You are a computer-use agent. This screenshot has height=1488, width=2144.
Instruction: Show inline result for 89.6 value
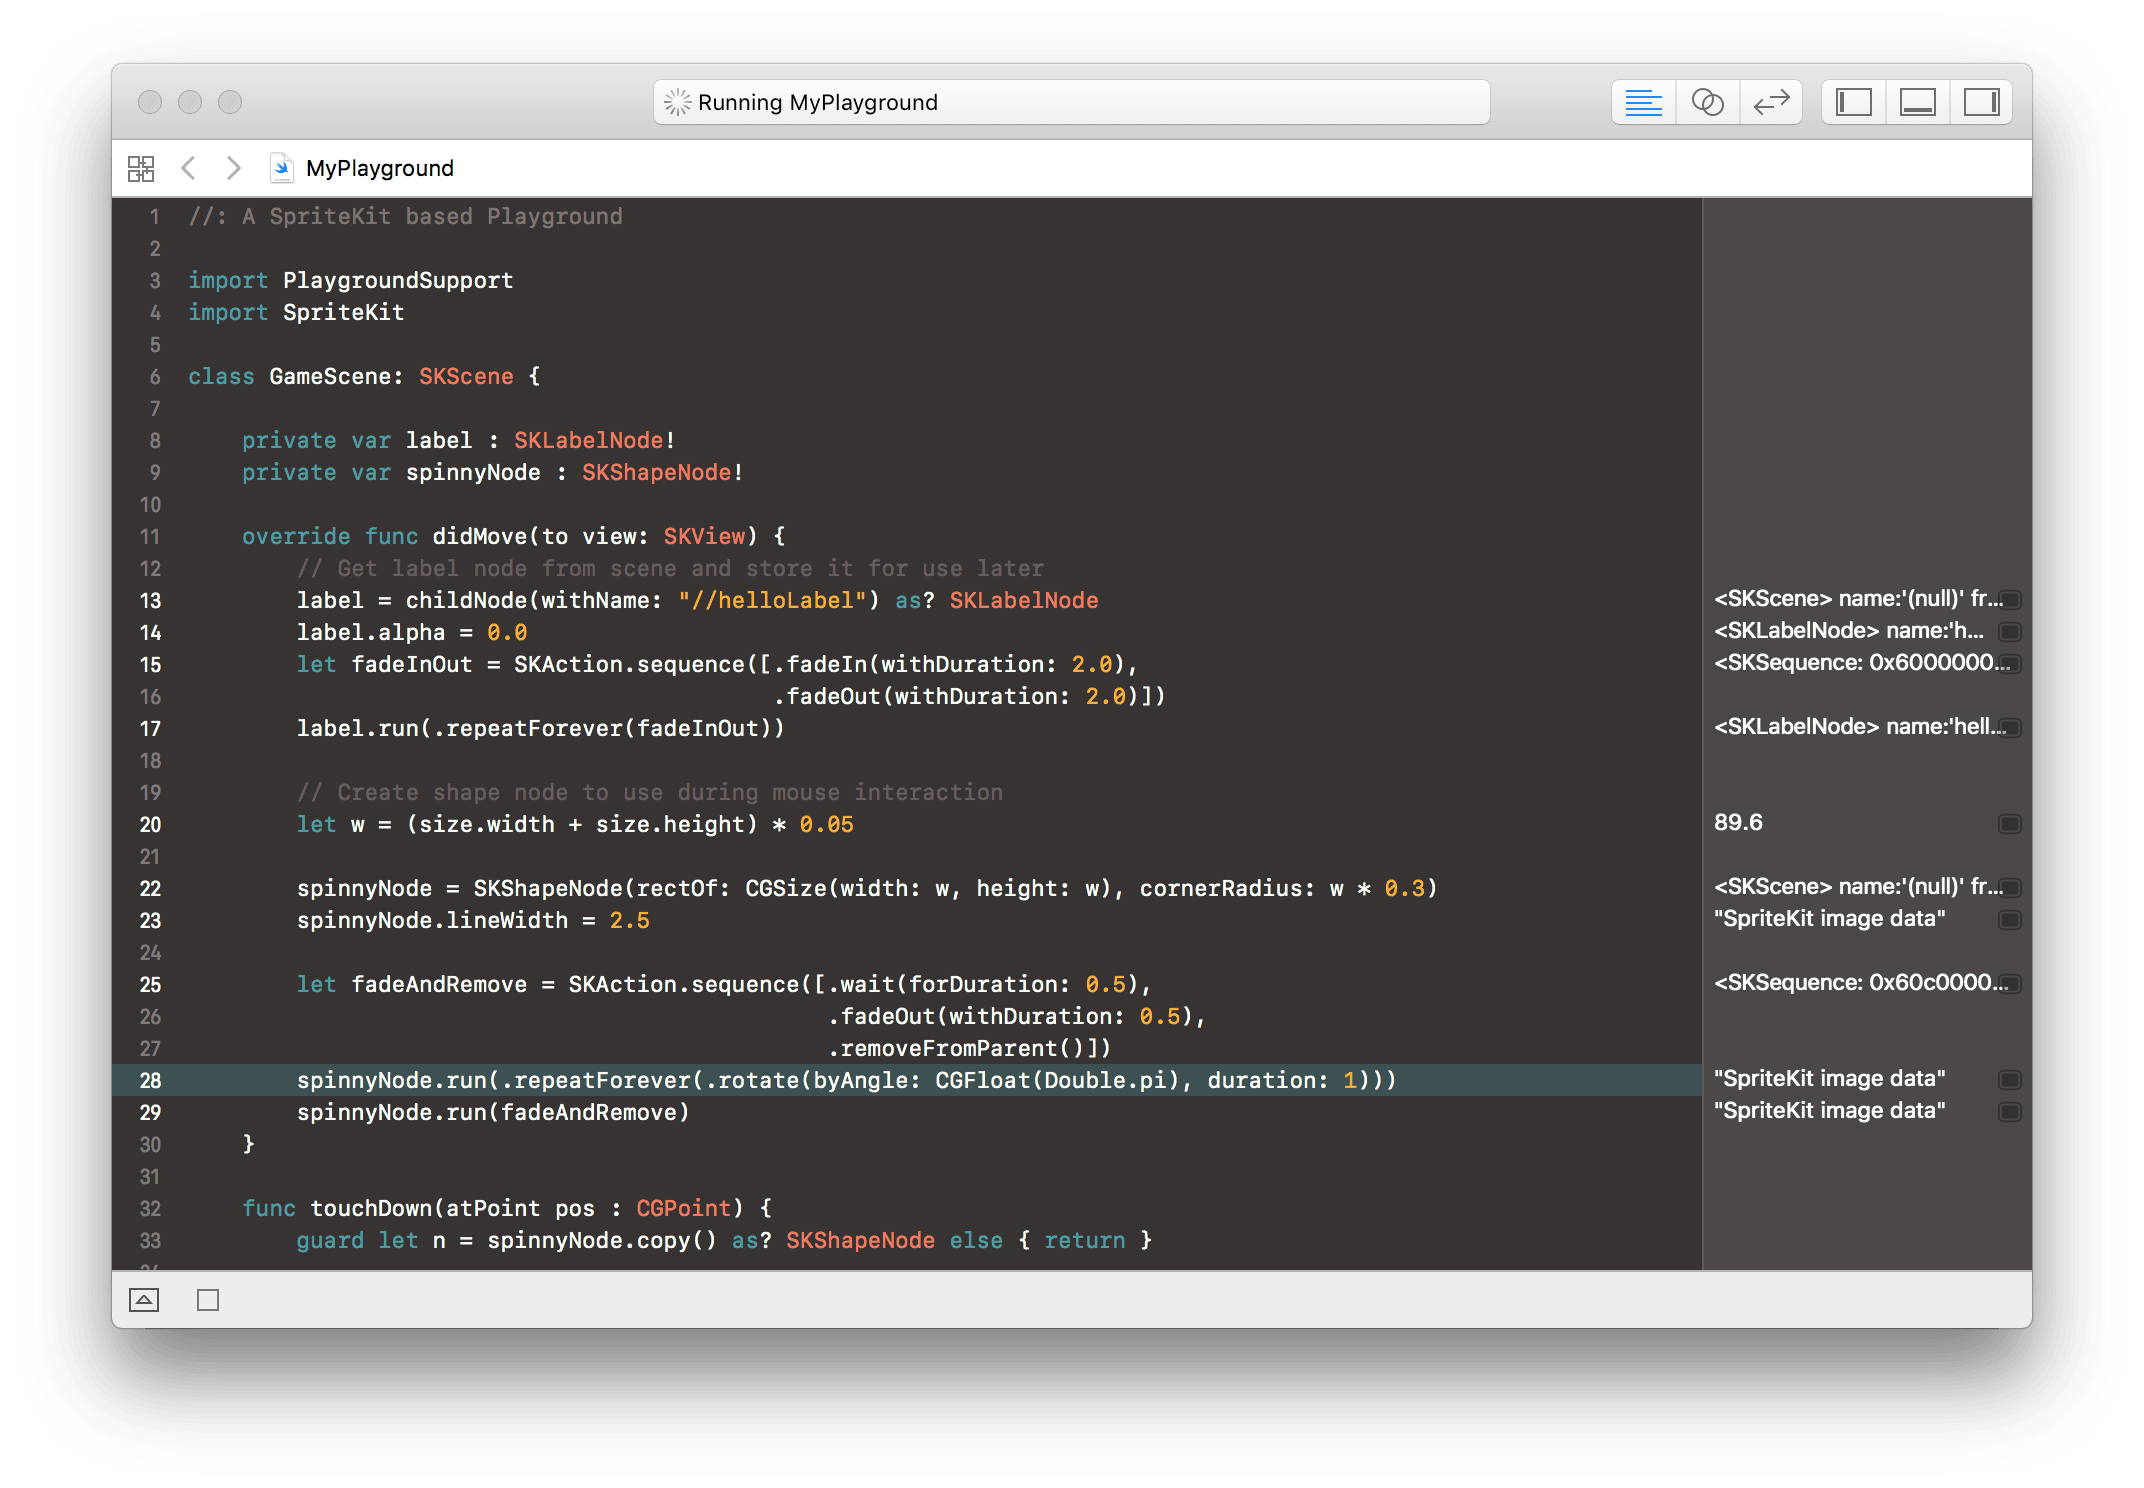[2009, 824]
